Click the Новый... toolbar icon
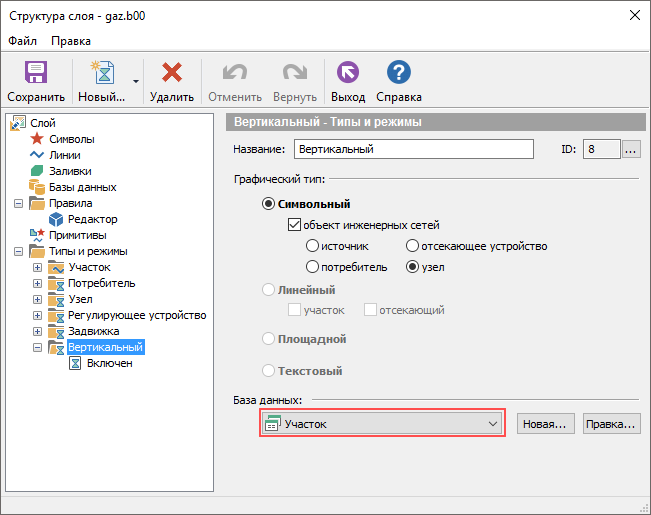Viewport: 651px width, 515px height. (x=103, y=72)
